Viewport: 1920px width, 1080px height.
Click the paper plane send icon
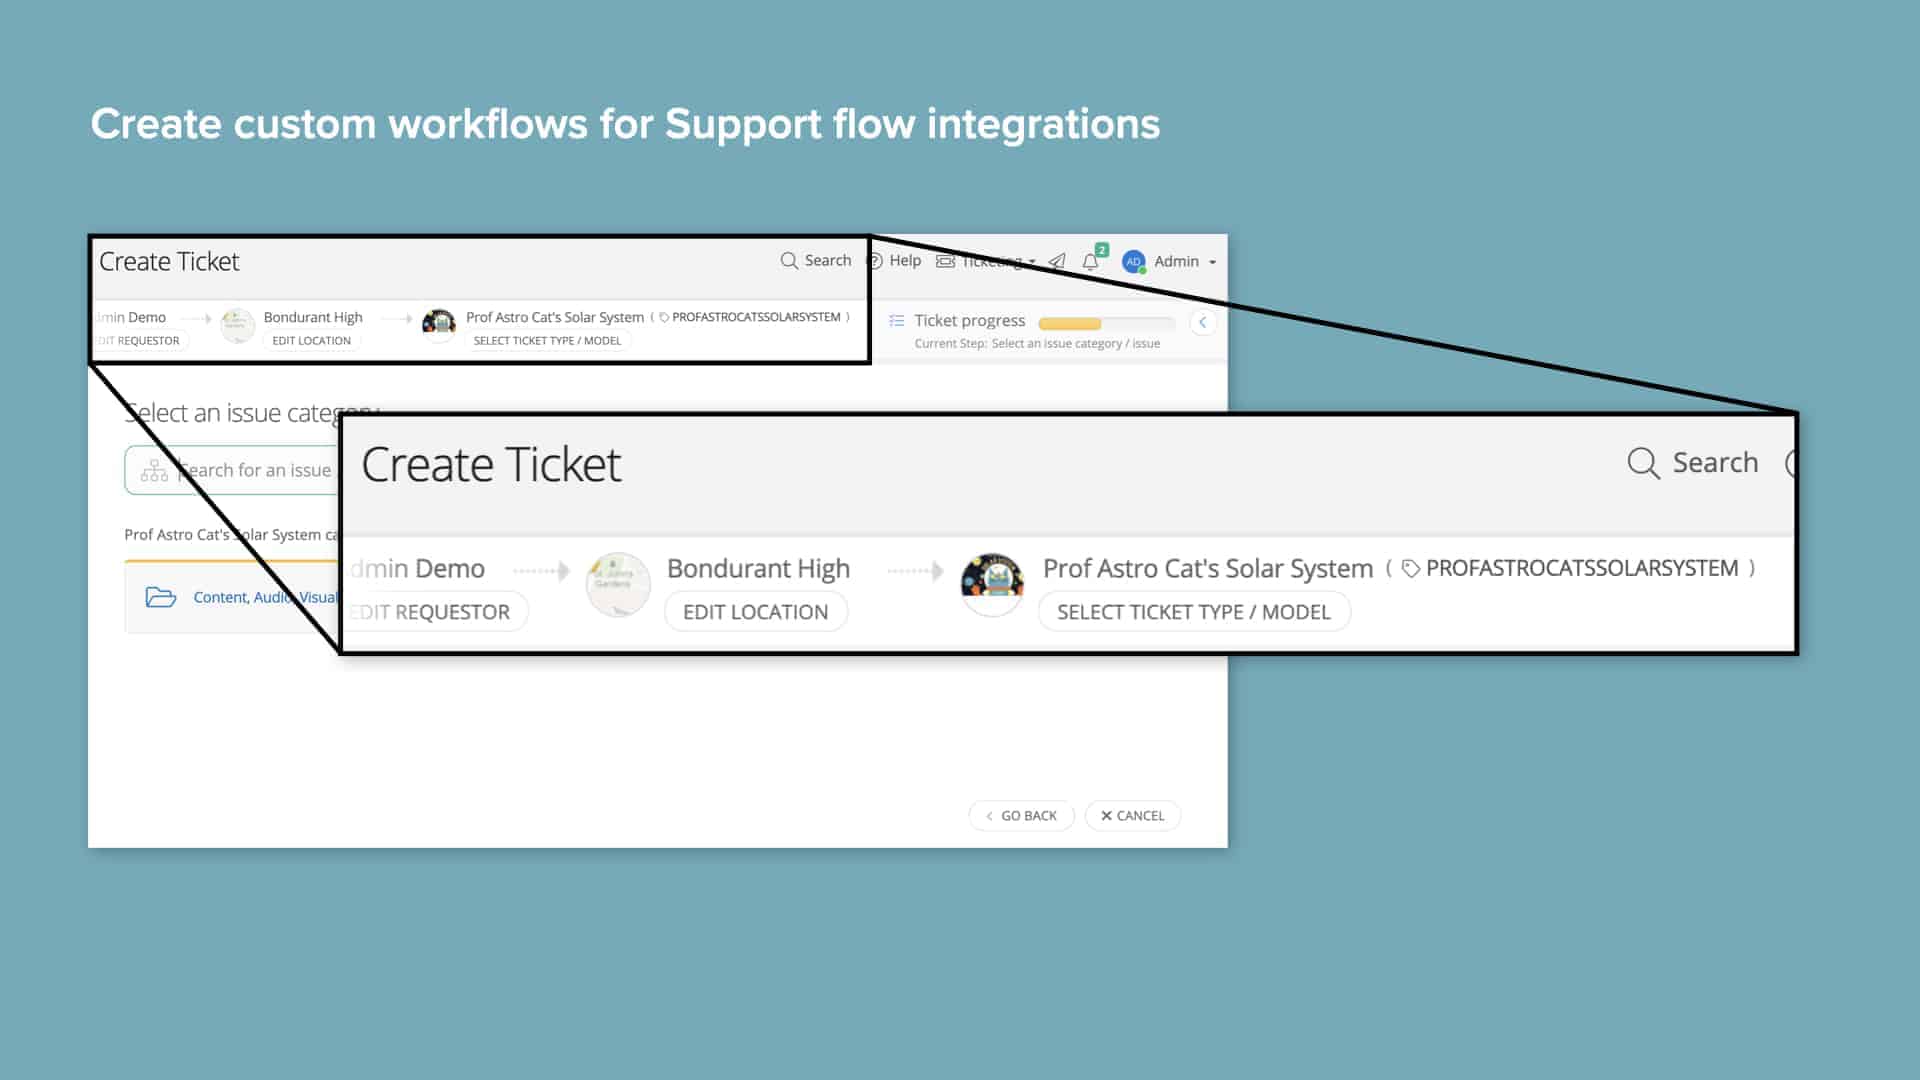point(1057,261)
